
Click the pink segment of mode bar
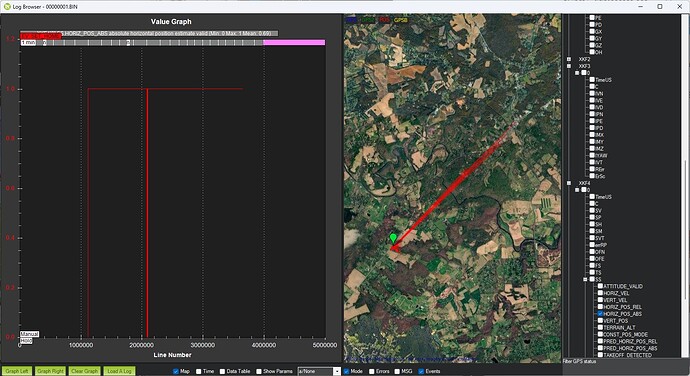pyautogui.click(x=294, y=43)
